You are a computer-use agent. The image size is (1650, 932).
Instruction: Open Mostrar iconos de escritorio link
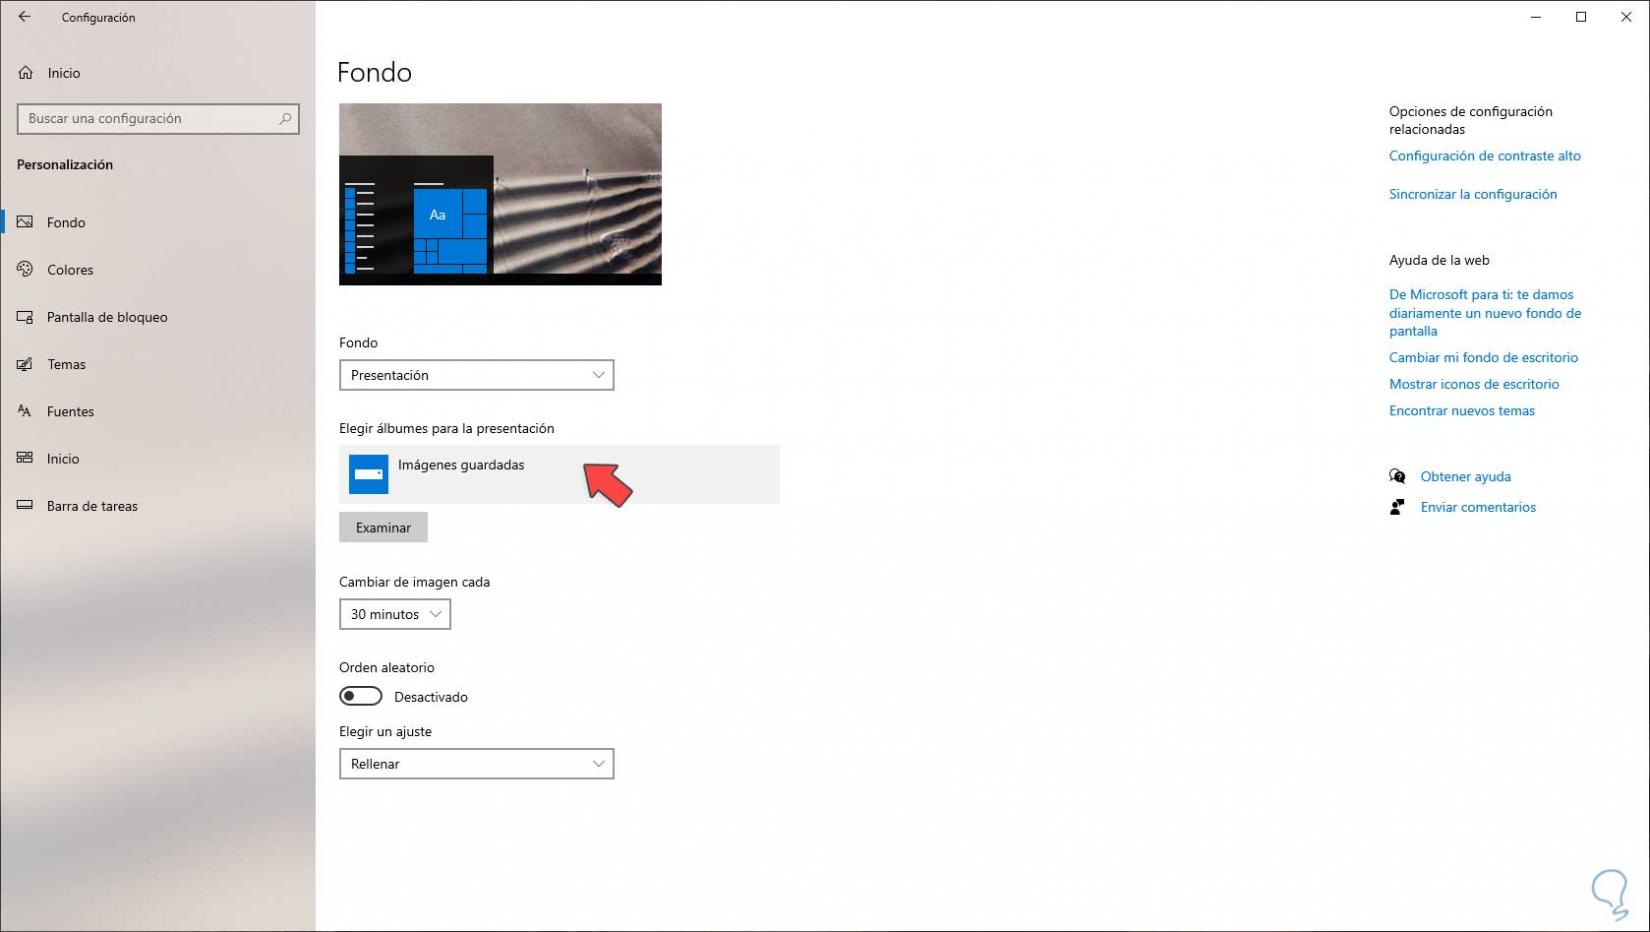pos(1474,384)
